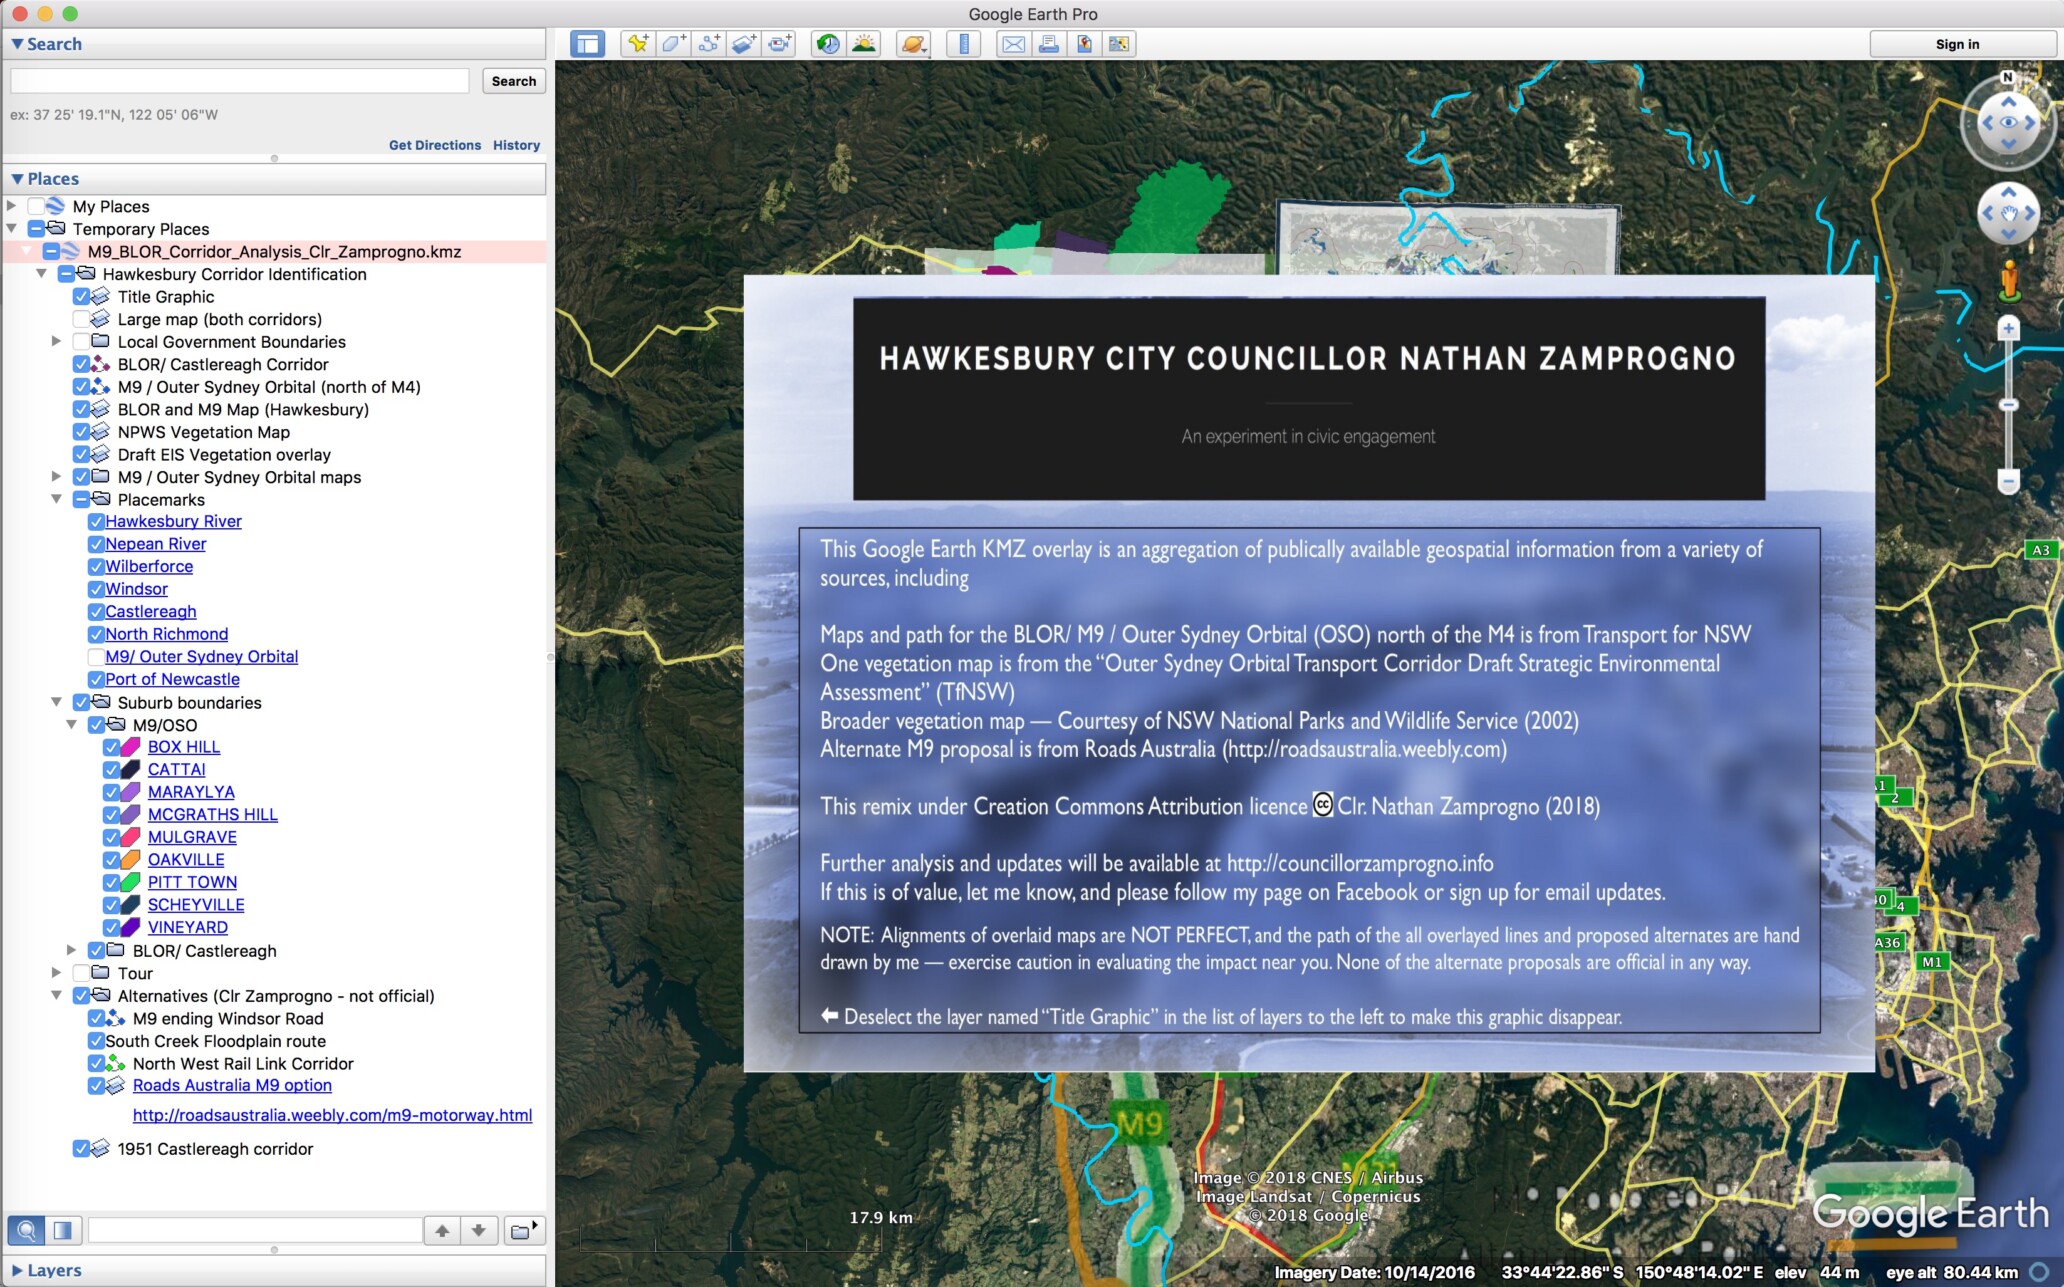Collapse Hawkesbury Corridor Identification folder
2064x1287 pixels.
(x=42, y=274)
